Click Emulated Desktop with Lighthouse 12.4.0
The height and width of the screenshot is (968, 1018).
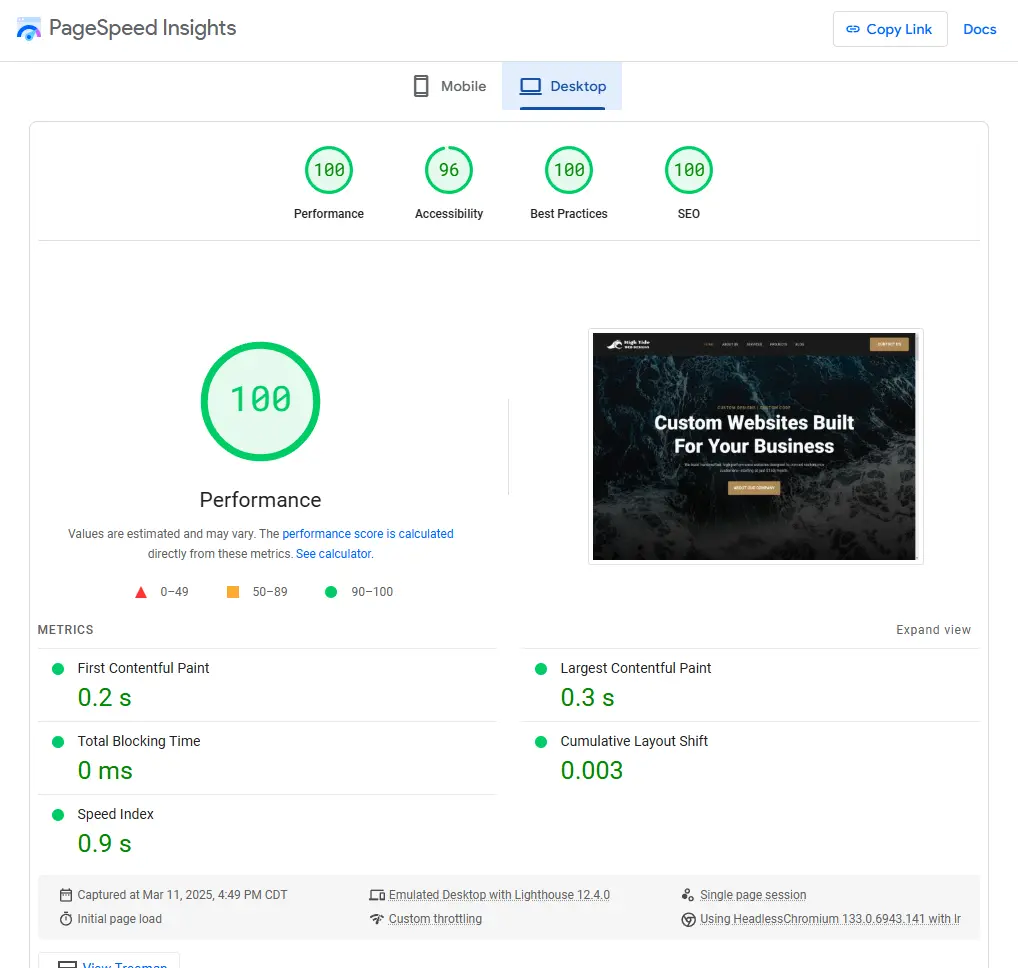point(499,895)
